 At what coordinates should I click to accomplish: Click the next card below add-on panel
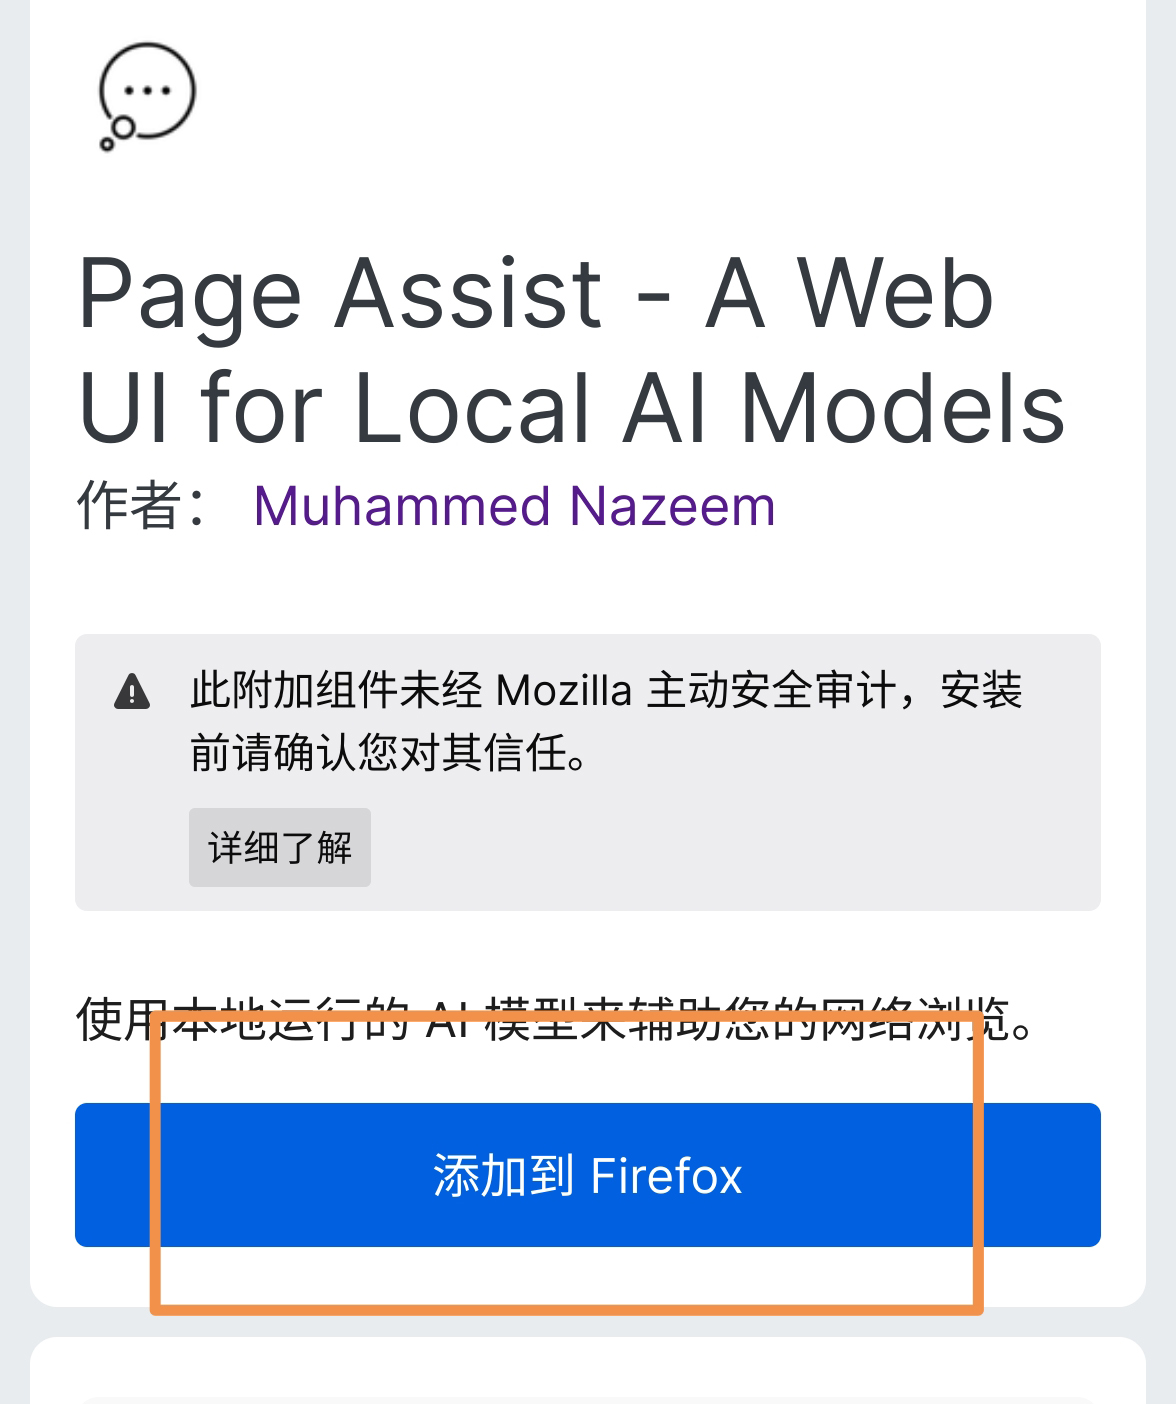(588, 1371)
